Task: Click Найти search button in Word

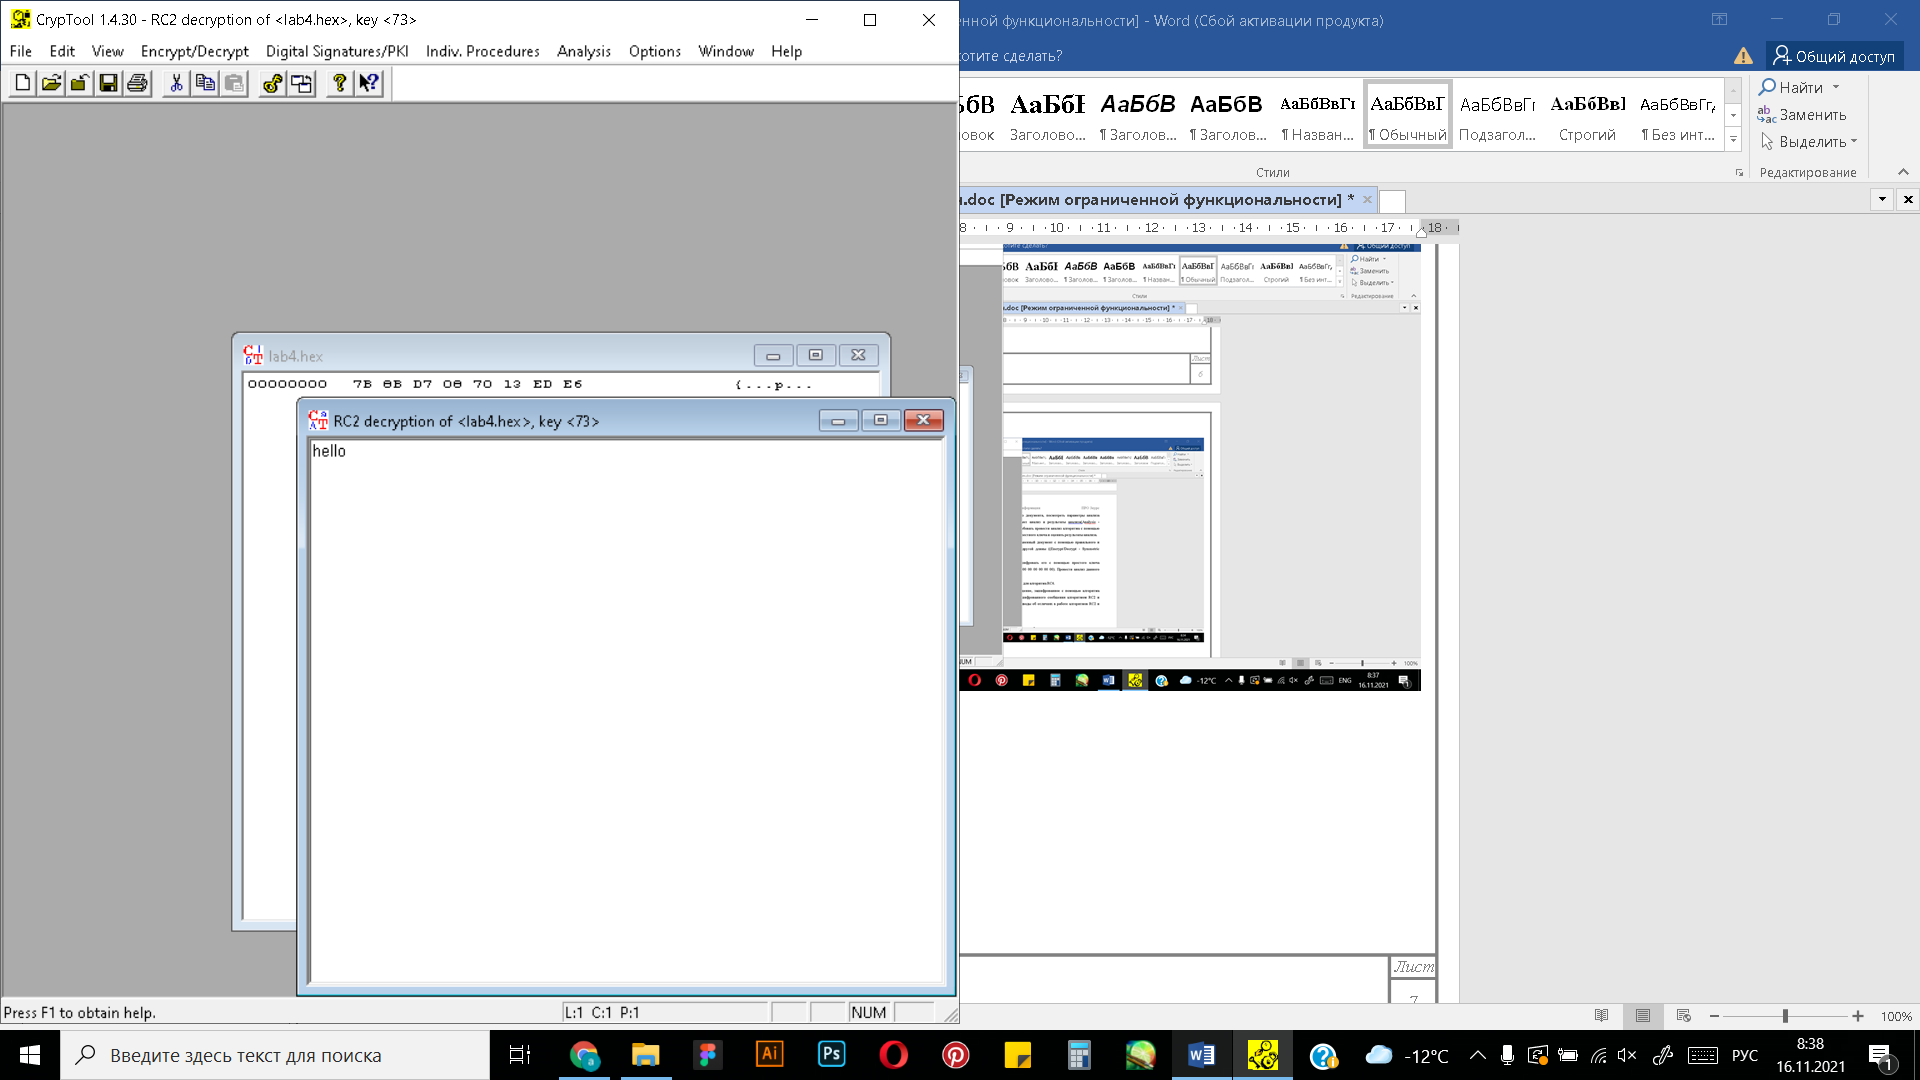Action: (x=1791, y=87)
